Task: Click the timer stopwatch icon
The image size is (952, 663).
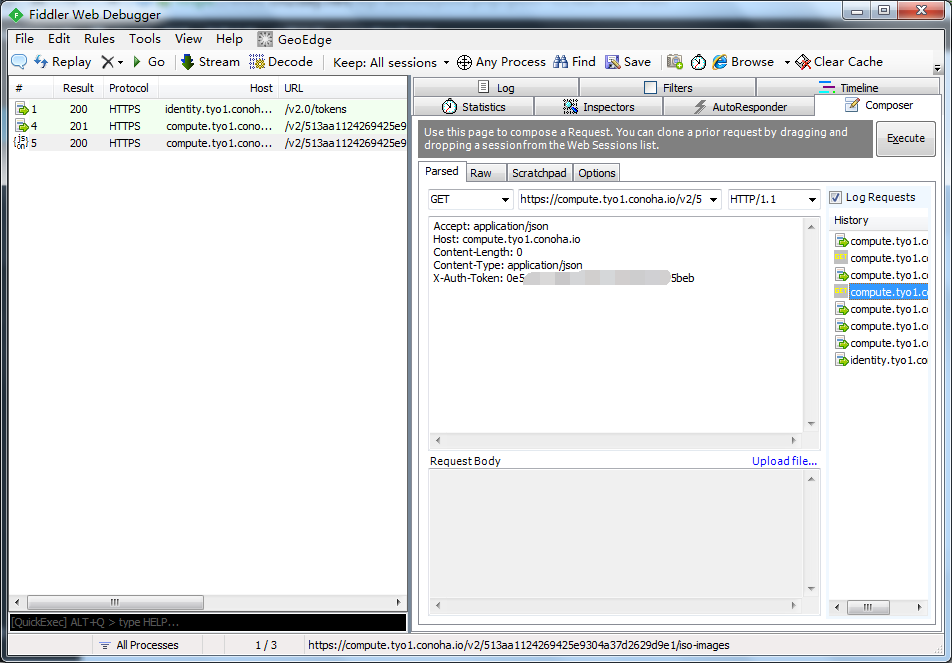Action: coord(698,62)
